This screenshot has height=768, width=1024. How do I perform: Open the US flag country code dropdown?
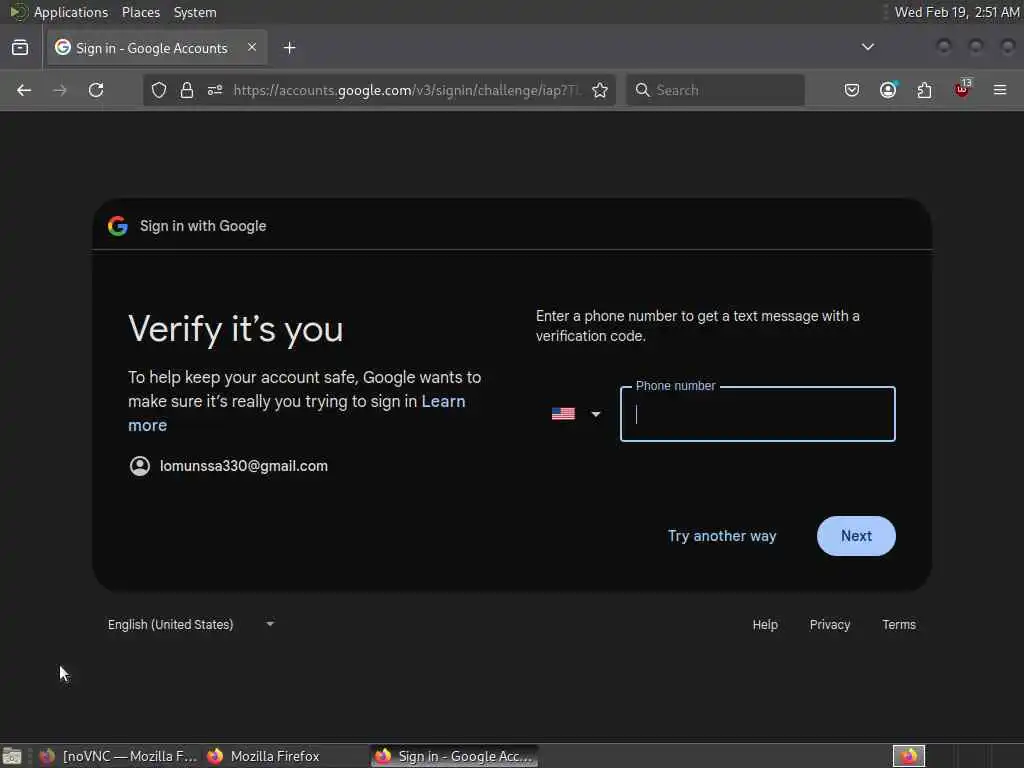576,414
